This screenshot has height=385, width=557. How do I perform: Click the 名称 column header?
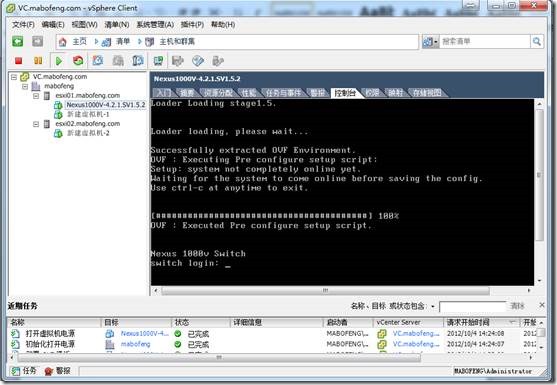click(55, 322)
